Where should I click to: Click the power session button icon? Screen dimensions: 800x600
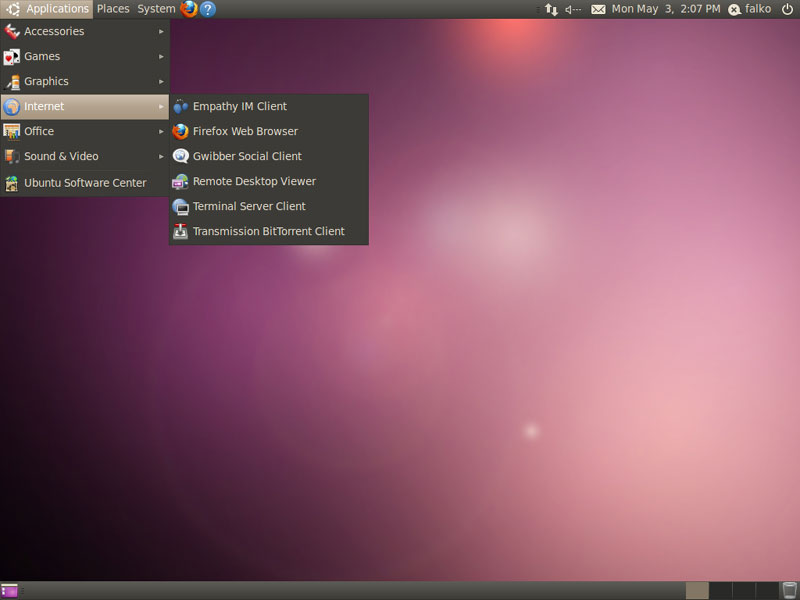point(787,9)
